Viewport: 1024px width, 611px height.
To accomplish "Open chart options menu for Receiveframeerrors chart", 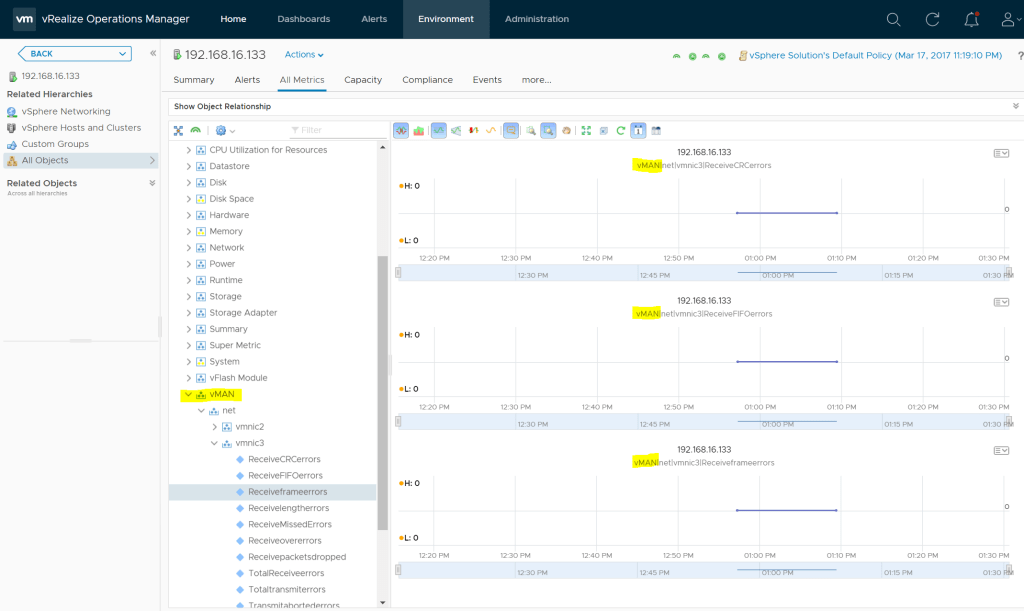I will pos(1001,450).
